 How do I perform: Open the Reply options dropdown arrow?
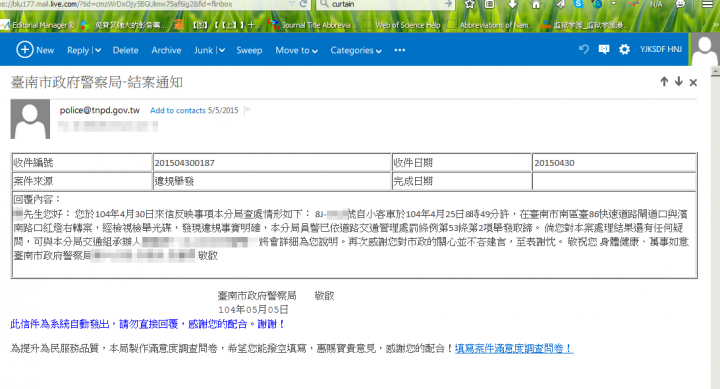tap(98, 50)
